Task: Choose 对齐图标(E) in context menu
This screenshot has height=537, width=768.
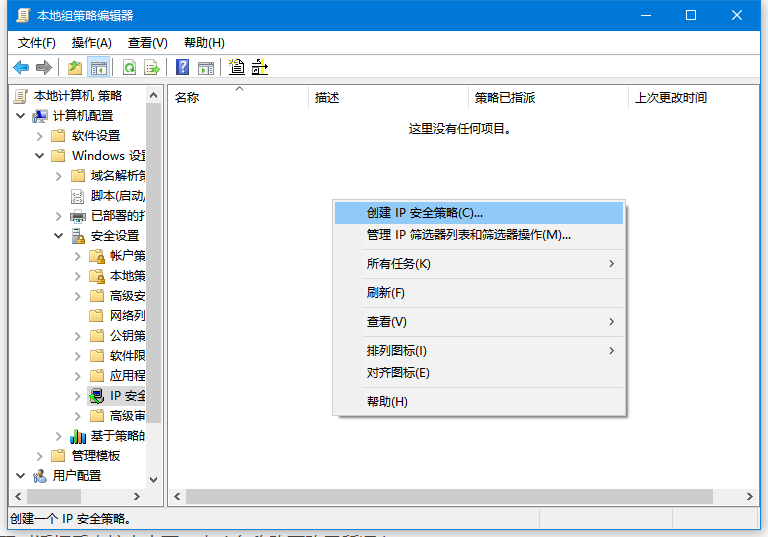Action: (479, 373)
